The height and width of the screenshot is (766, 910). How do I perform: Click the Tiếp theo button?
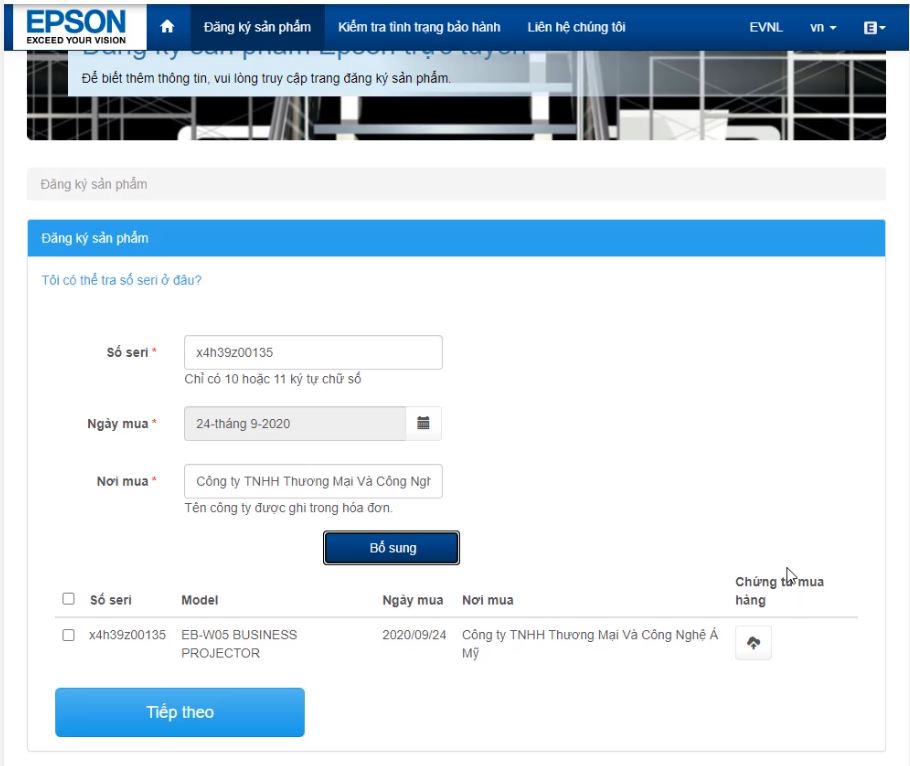(x=180, y=712)
